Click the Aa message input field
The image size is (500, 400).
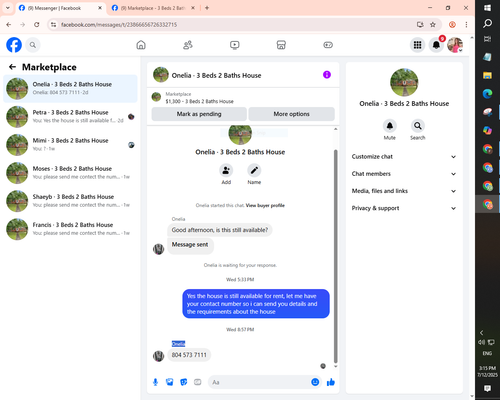coord(258,382)
